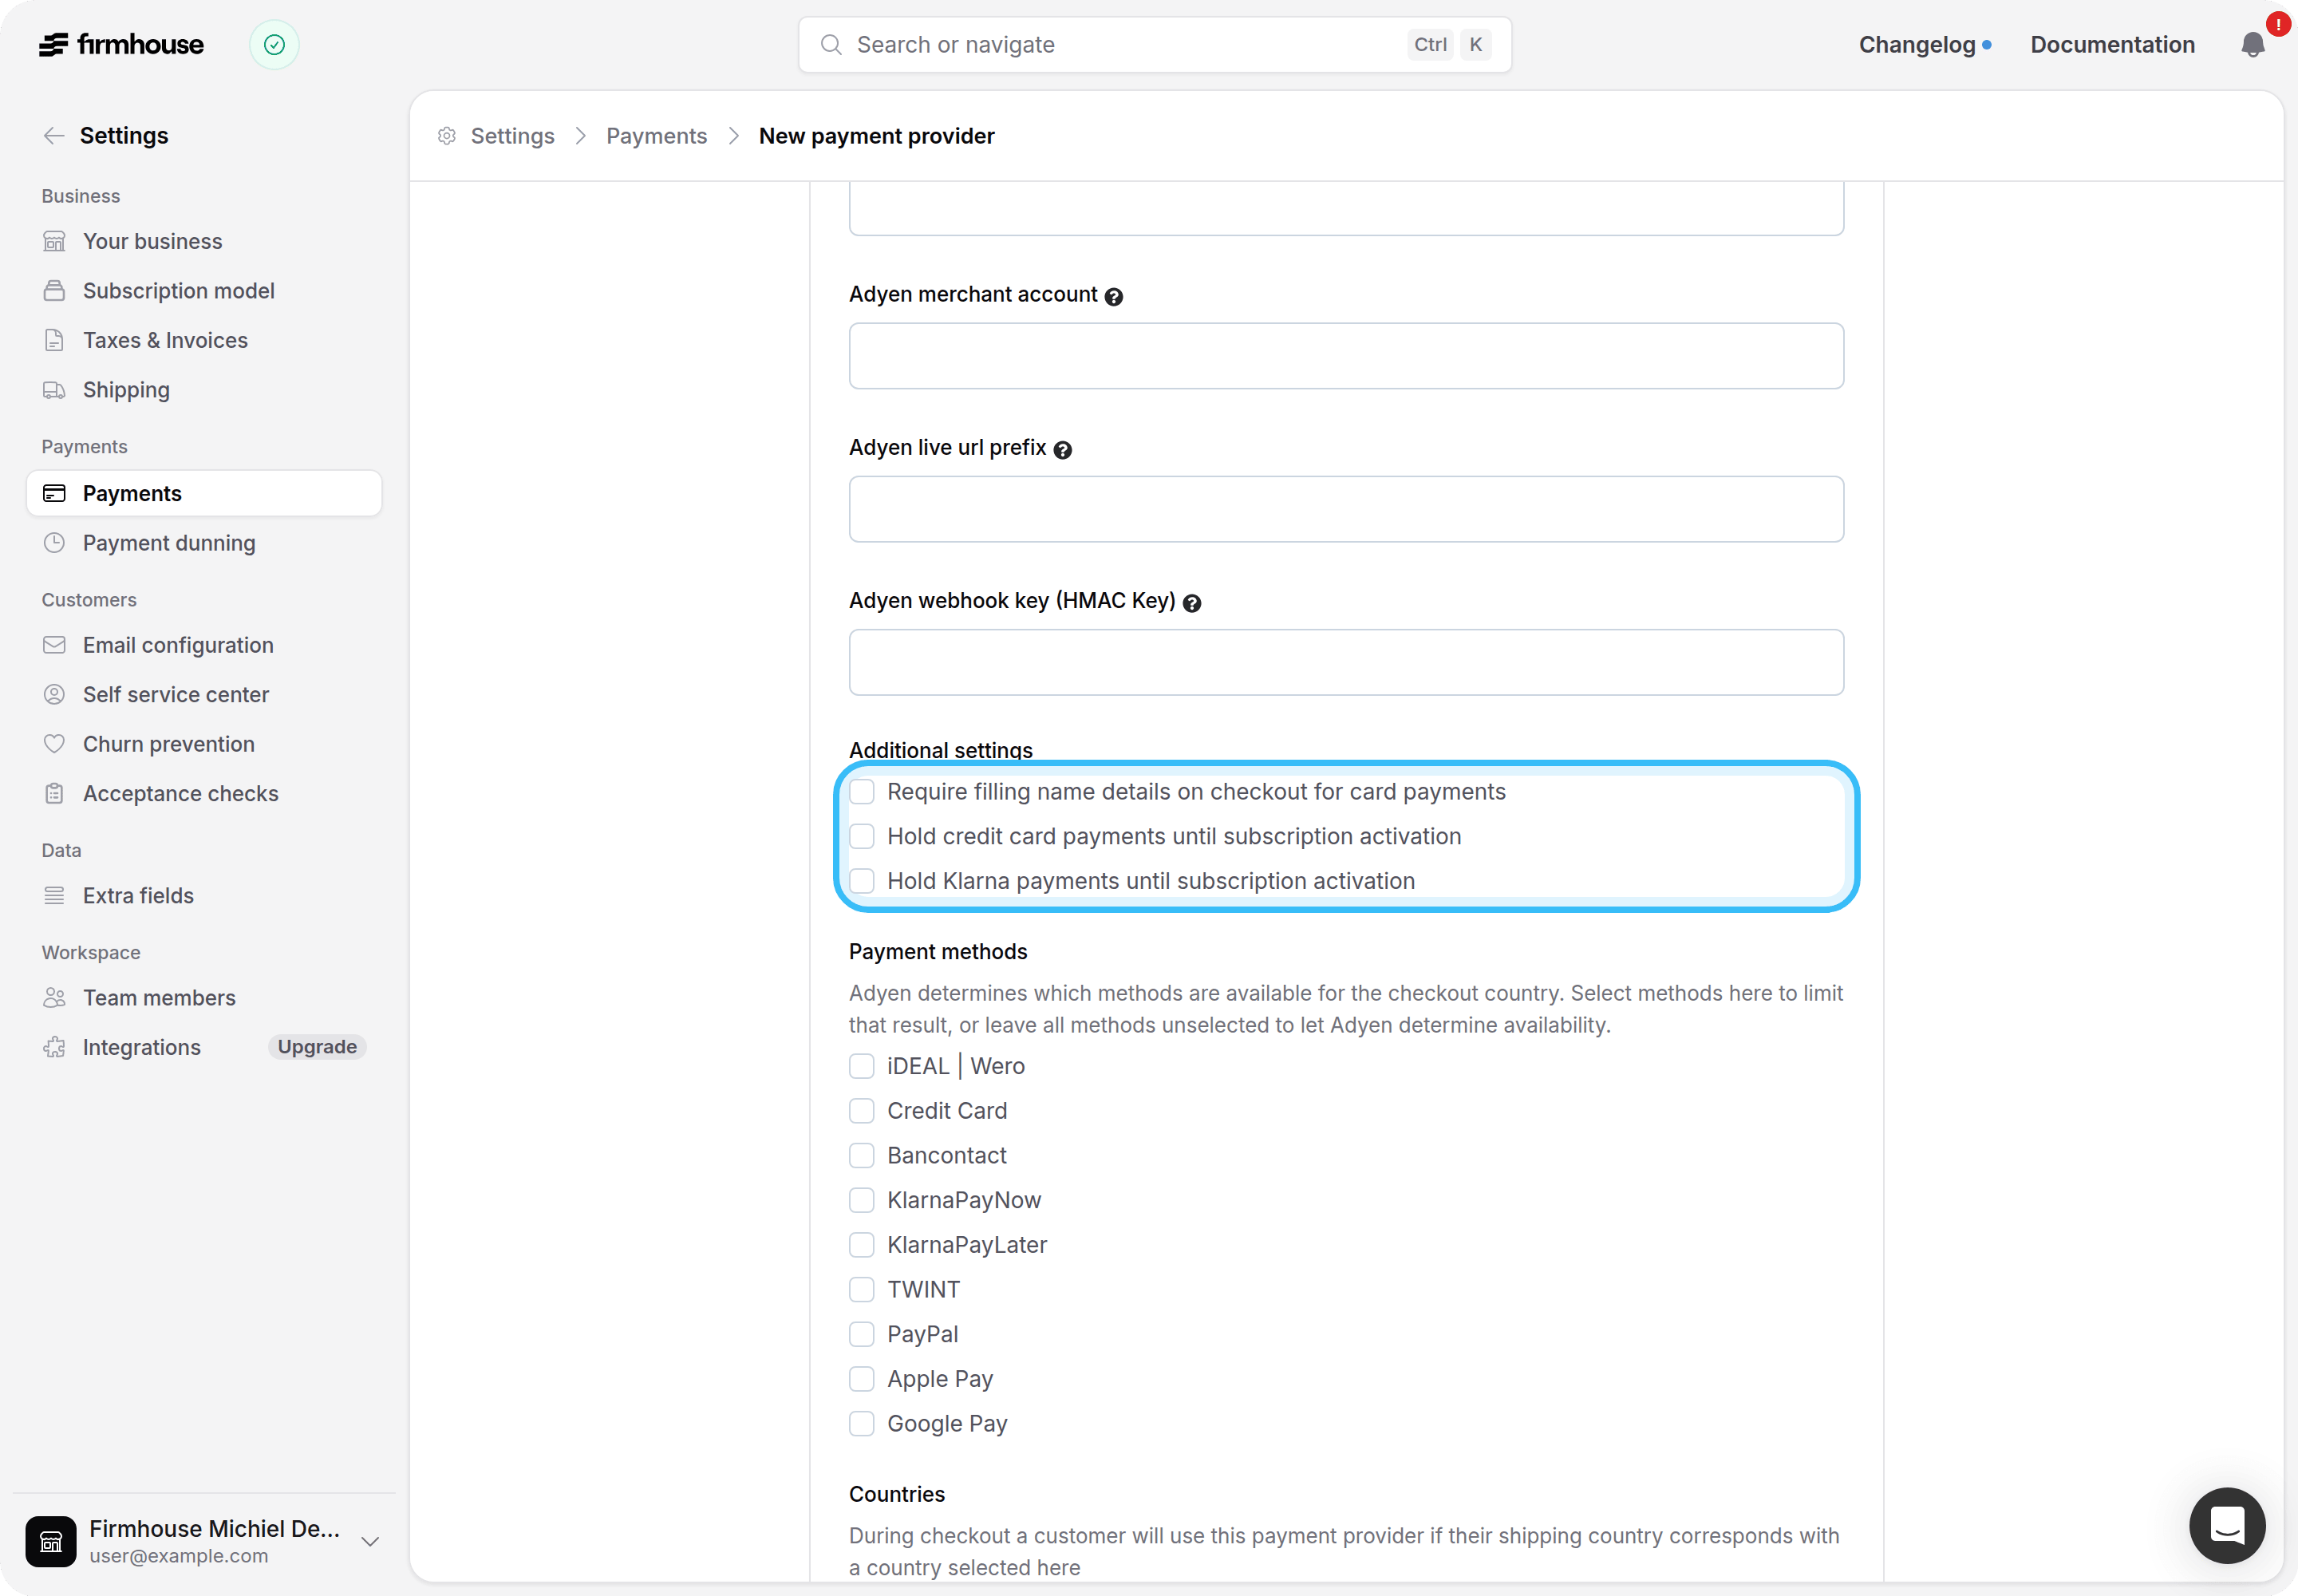Screen dimensions: 2298x1596
Task: Open Shipping settings
Action: [x=204, y=390]
